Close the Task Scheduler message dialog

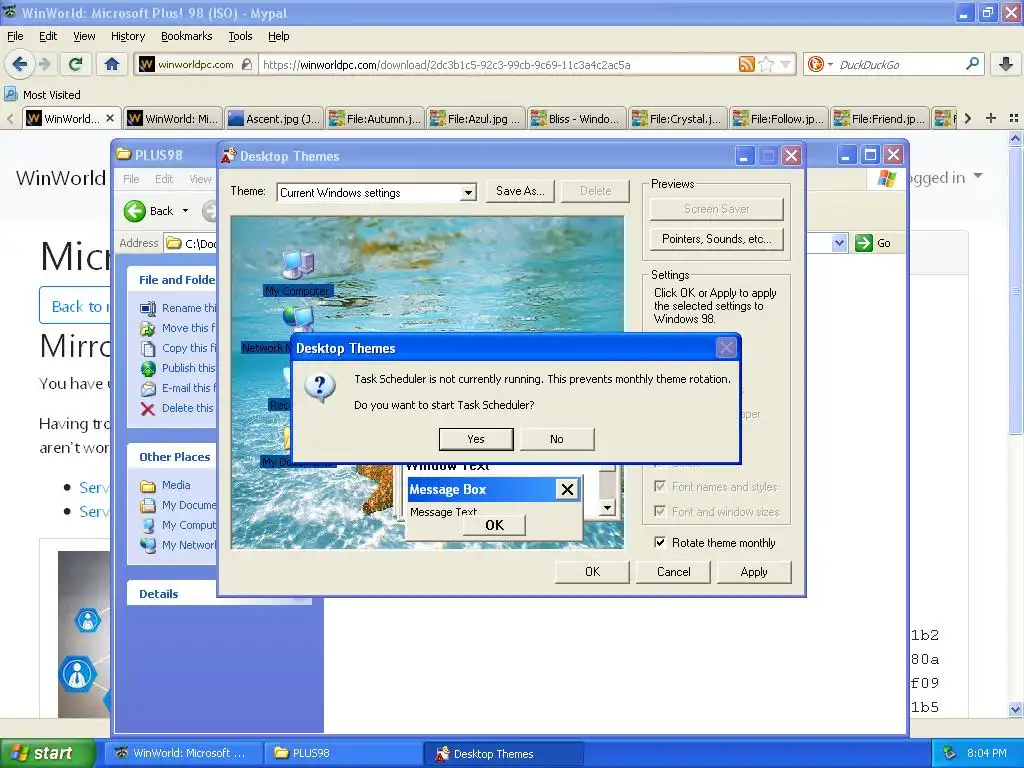tap(726, 347)
